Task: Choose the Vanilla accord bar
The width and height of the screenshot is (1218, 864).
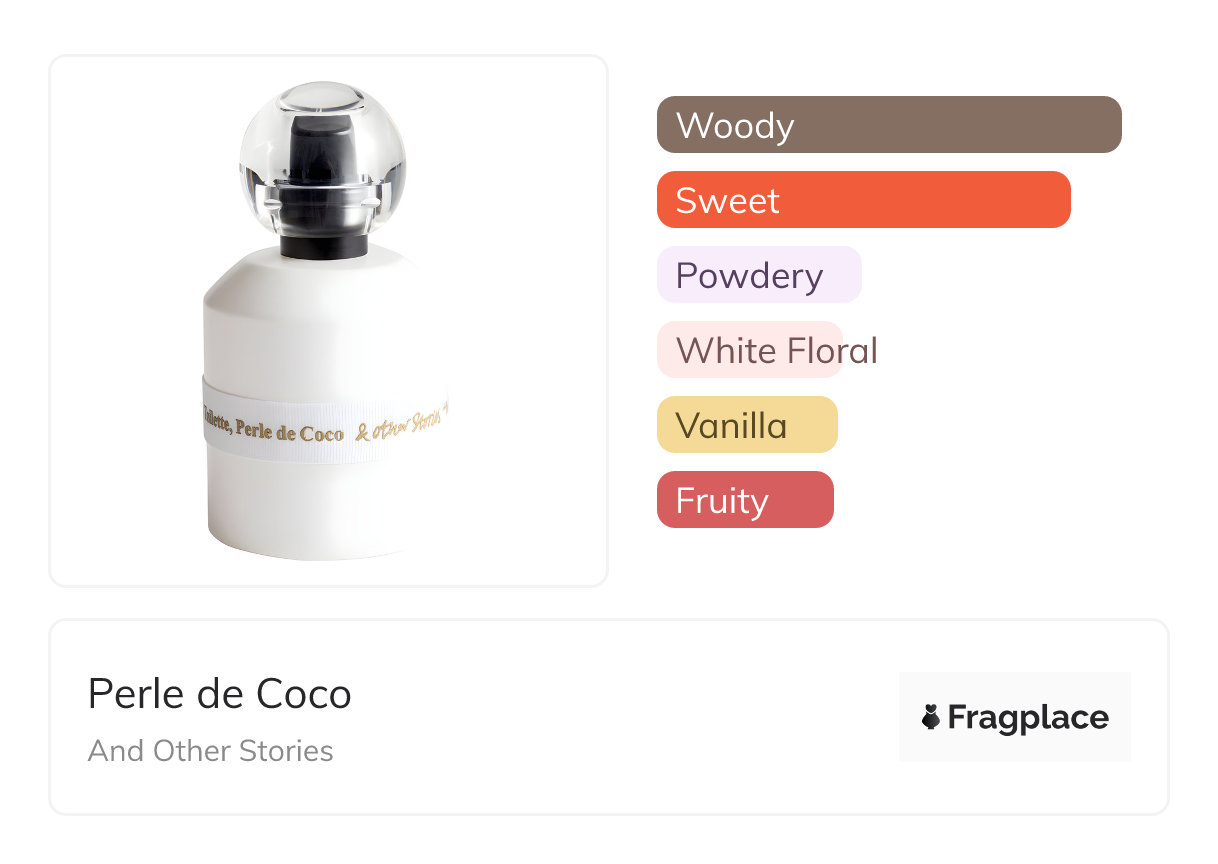Action: pyautogui.click(x=746, y=425)
